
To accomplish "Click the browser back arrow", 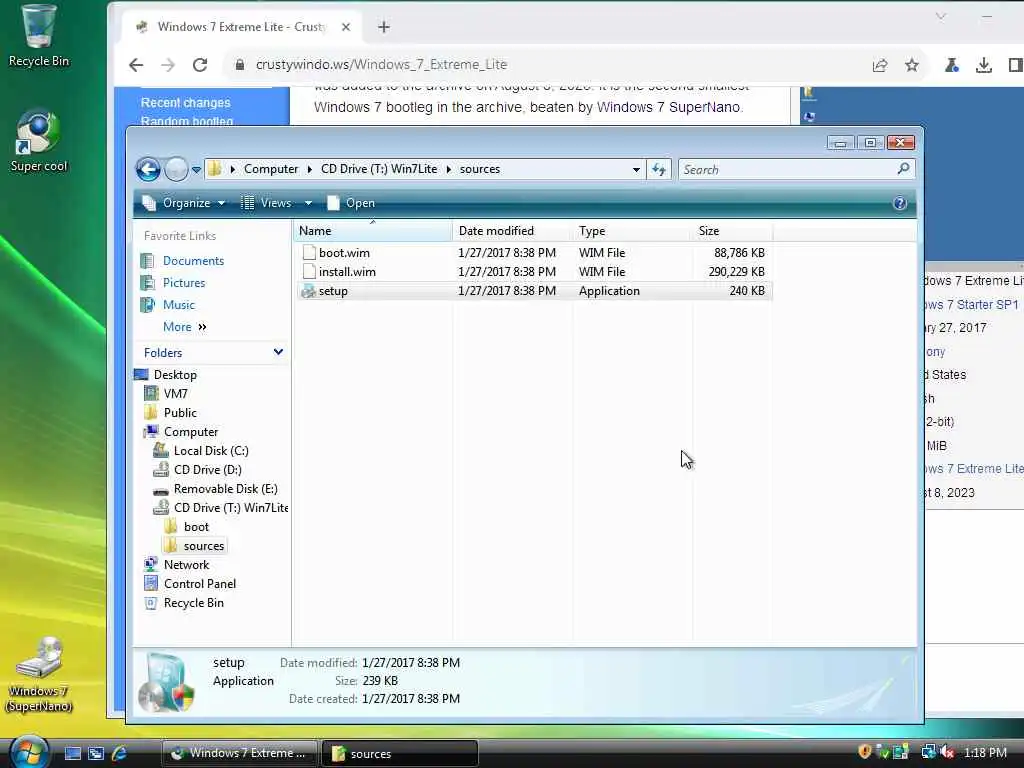I will (136, 65).
